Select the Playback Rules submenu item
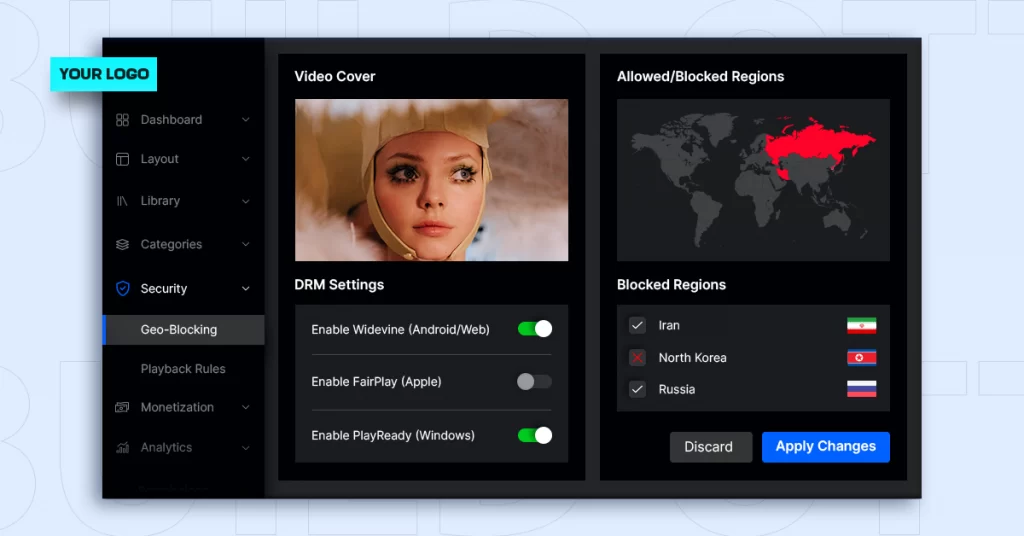 point(184,369)
